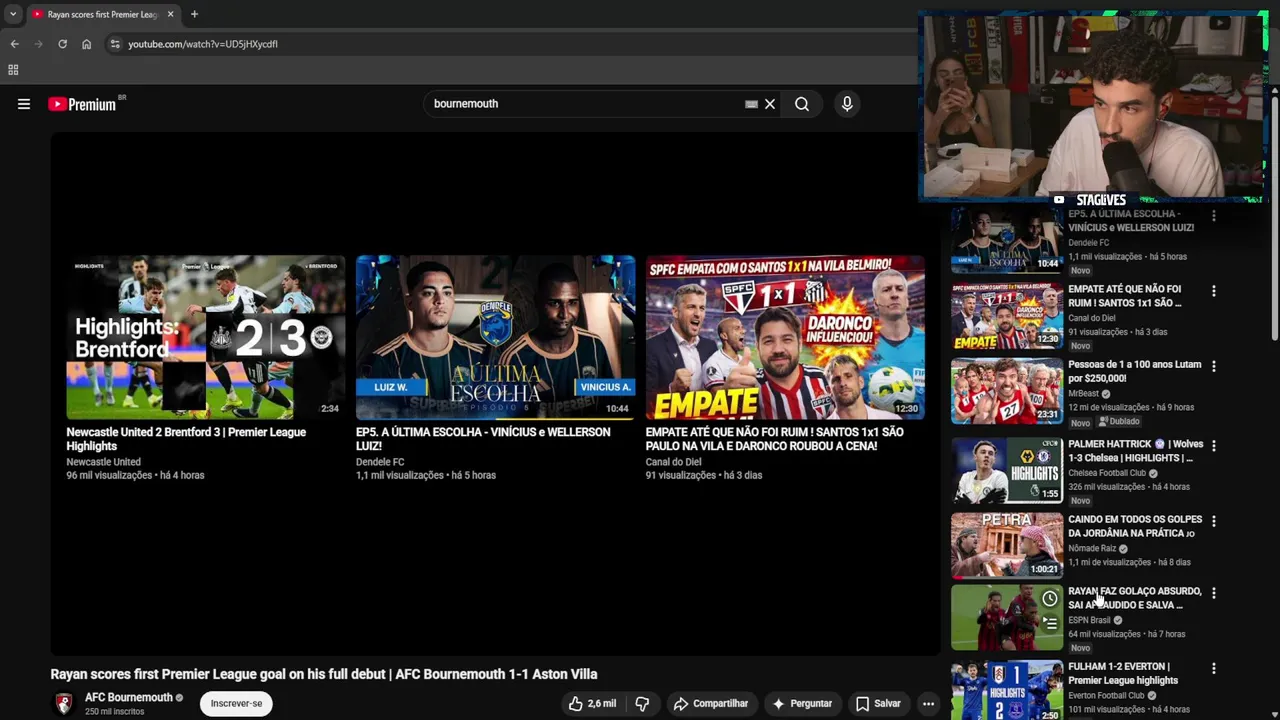Visit Newcastle United channel under end-screen video
The height and width of the screenshot is (720, 1280).
pos(103,462)
